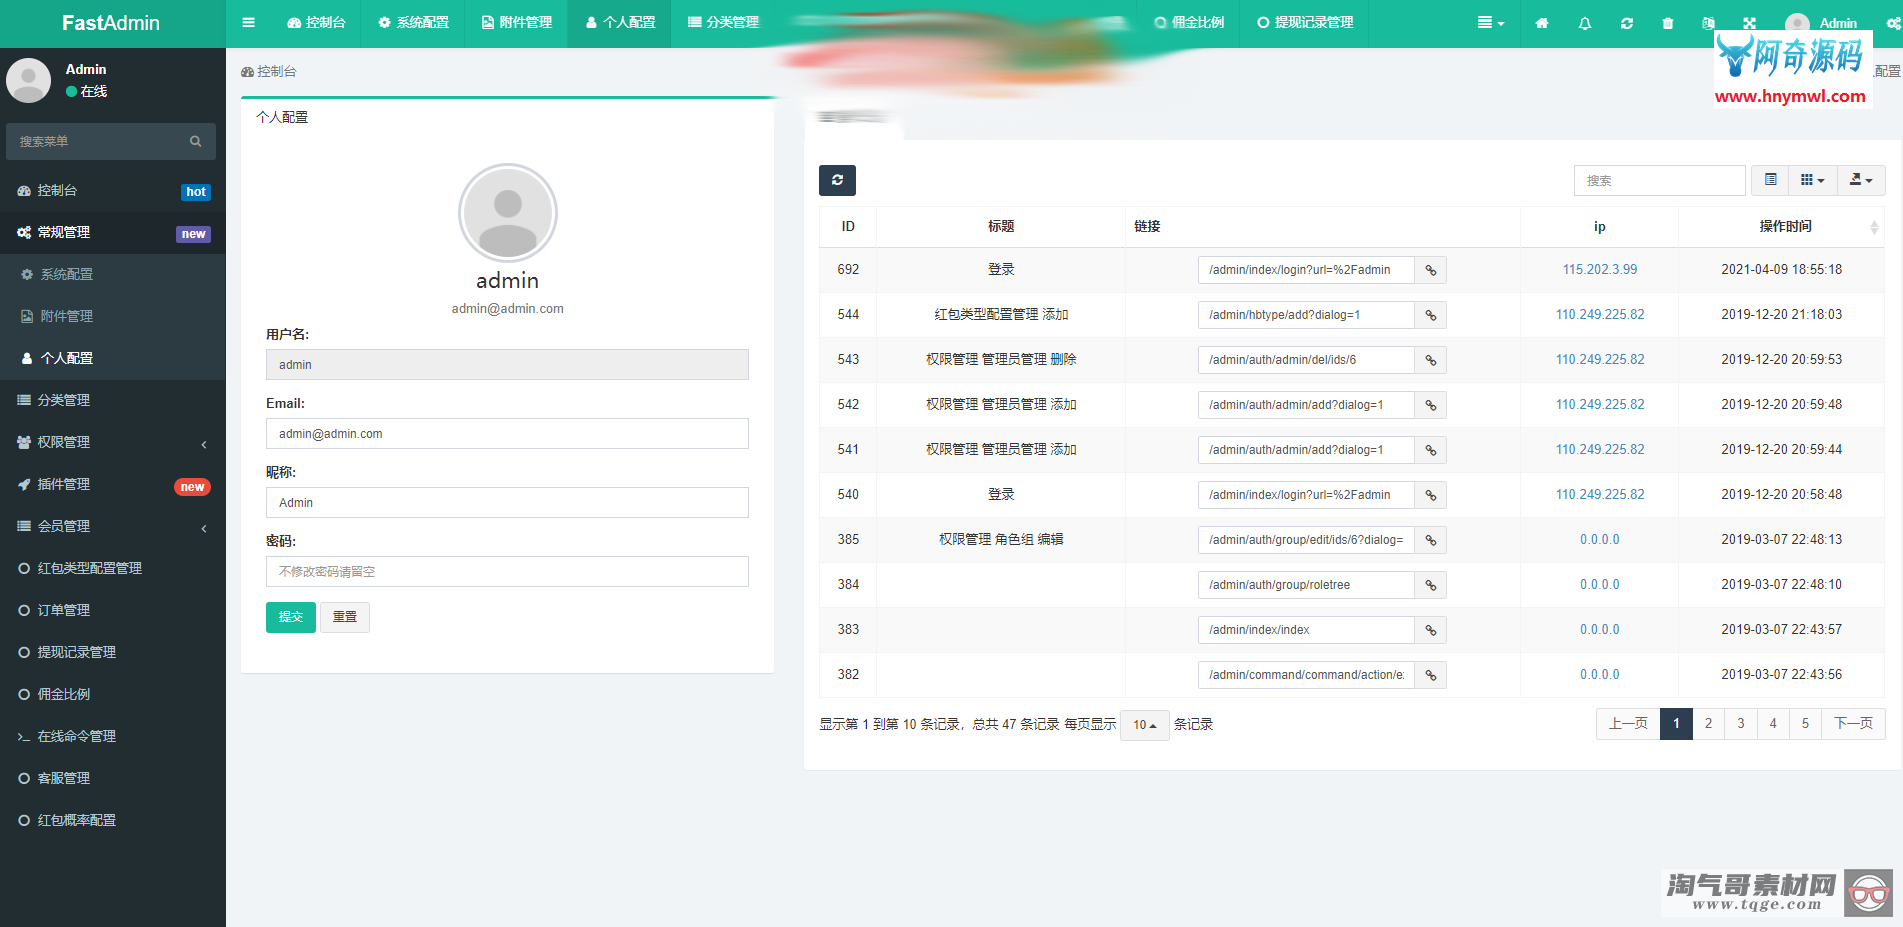Viewport: 1903px width, 927px height.
Task: Expand the 会员管理 sidebar menu
Action: coord(112,526)
